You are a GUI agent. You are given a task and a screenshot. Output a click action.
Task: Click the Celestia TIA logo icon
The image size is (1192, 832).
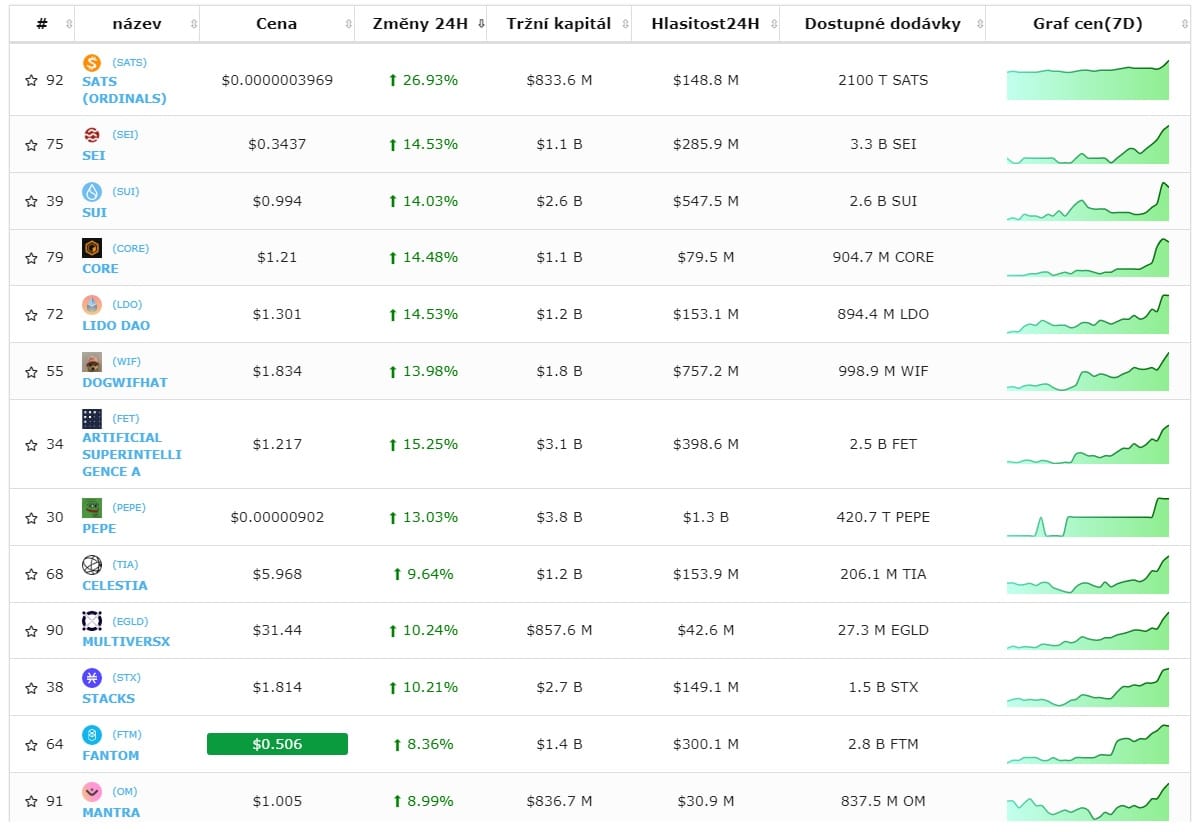coord(92,564)
